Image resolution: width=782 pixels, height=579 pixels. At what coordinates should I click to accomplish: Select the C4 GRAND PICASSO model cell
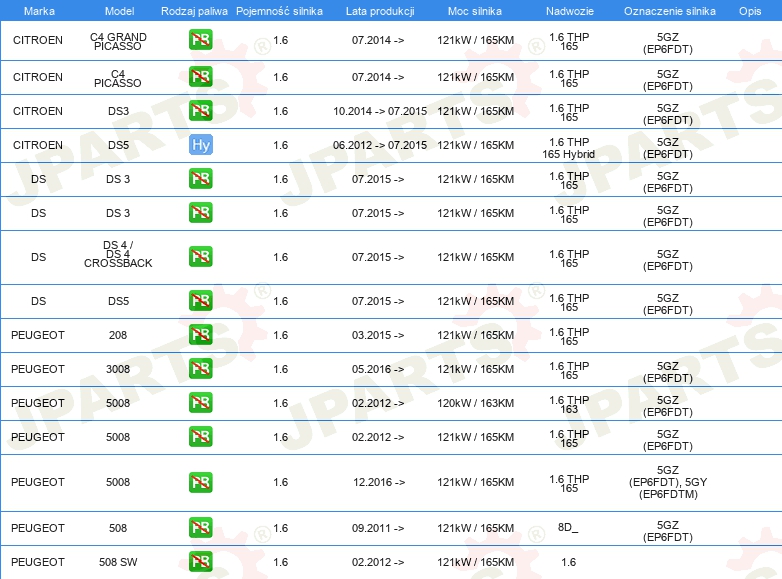118,41
